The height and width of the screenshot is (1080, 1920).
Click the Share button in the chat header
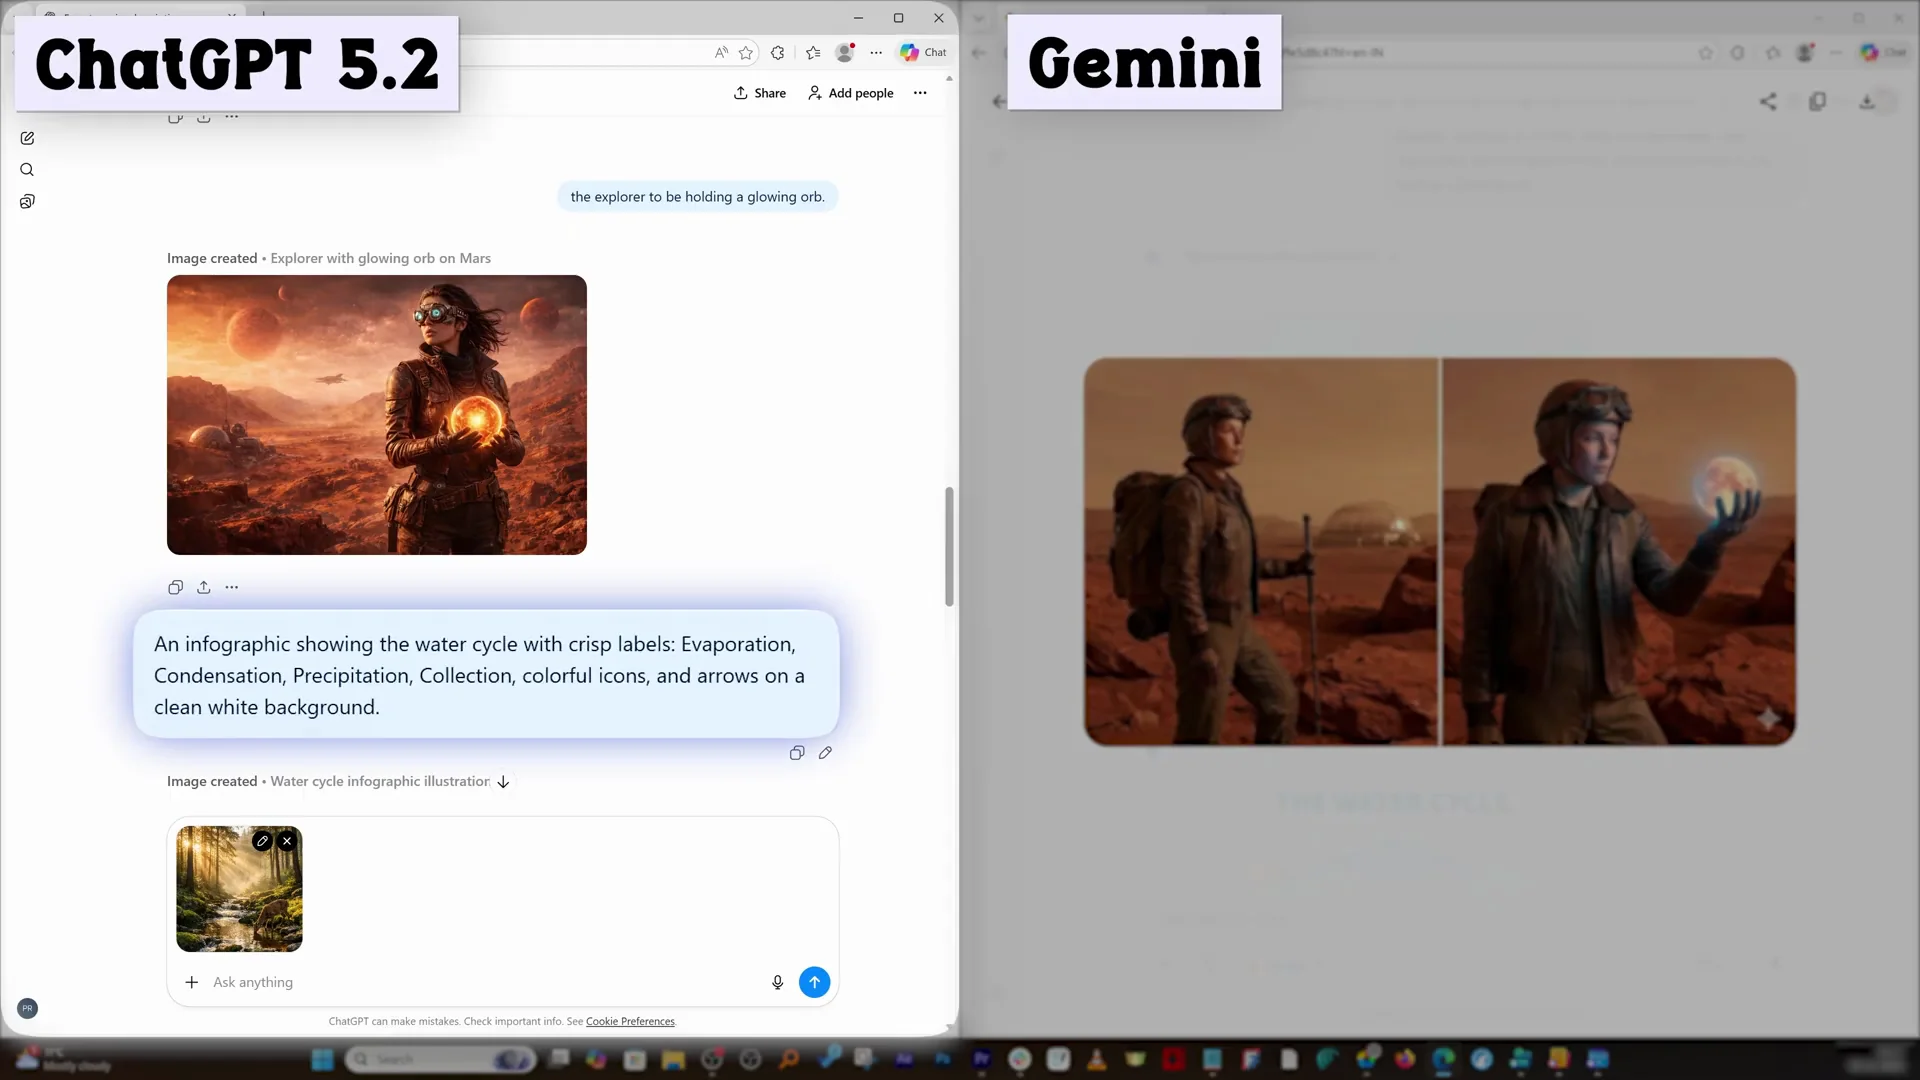(759, 92)
